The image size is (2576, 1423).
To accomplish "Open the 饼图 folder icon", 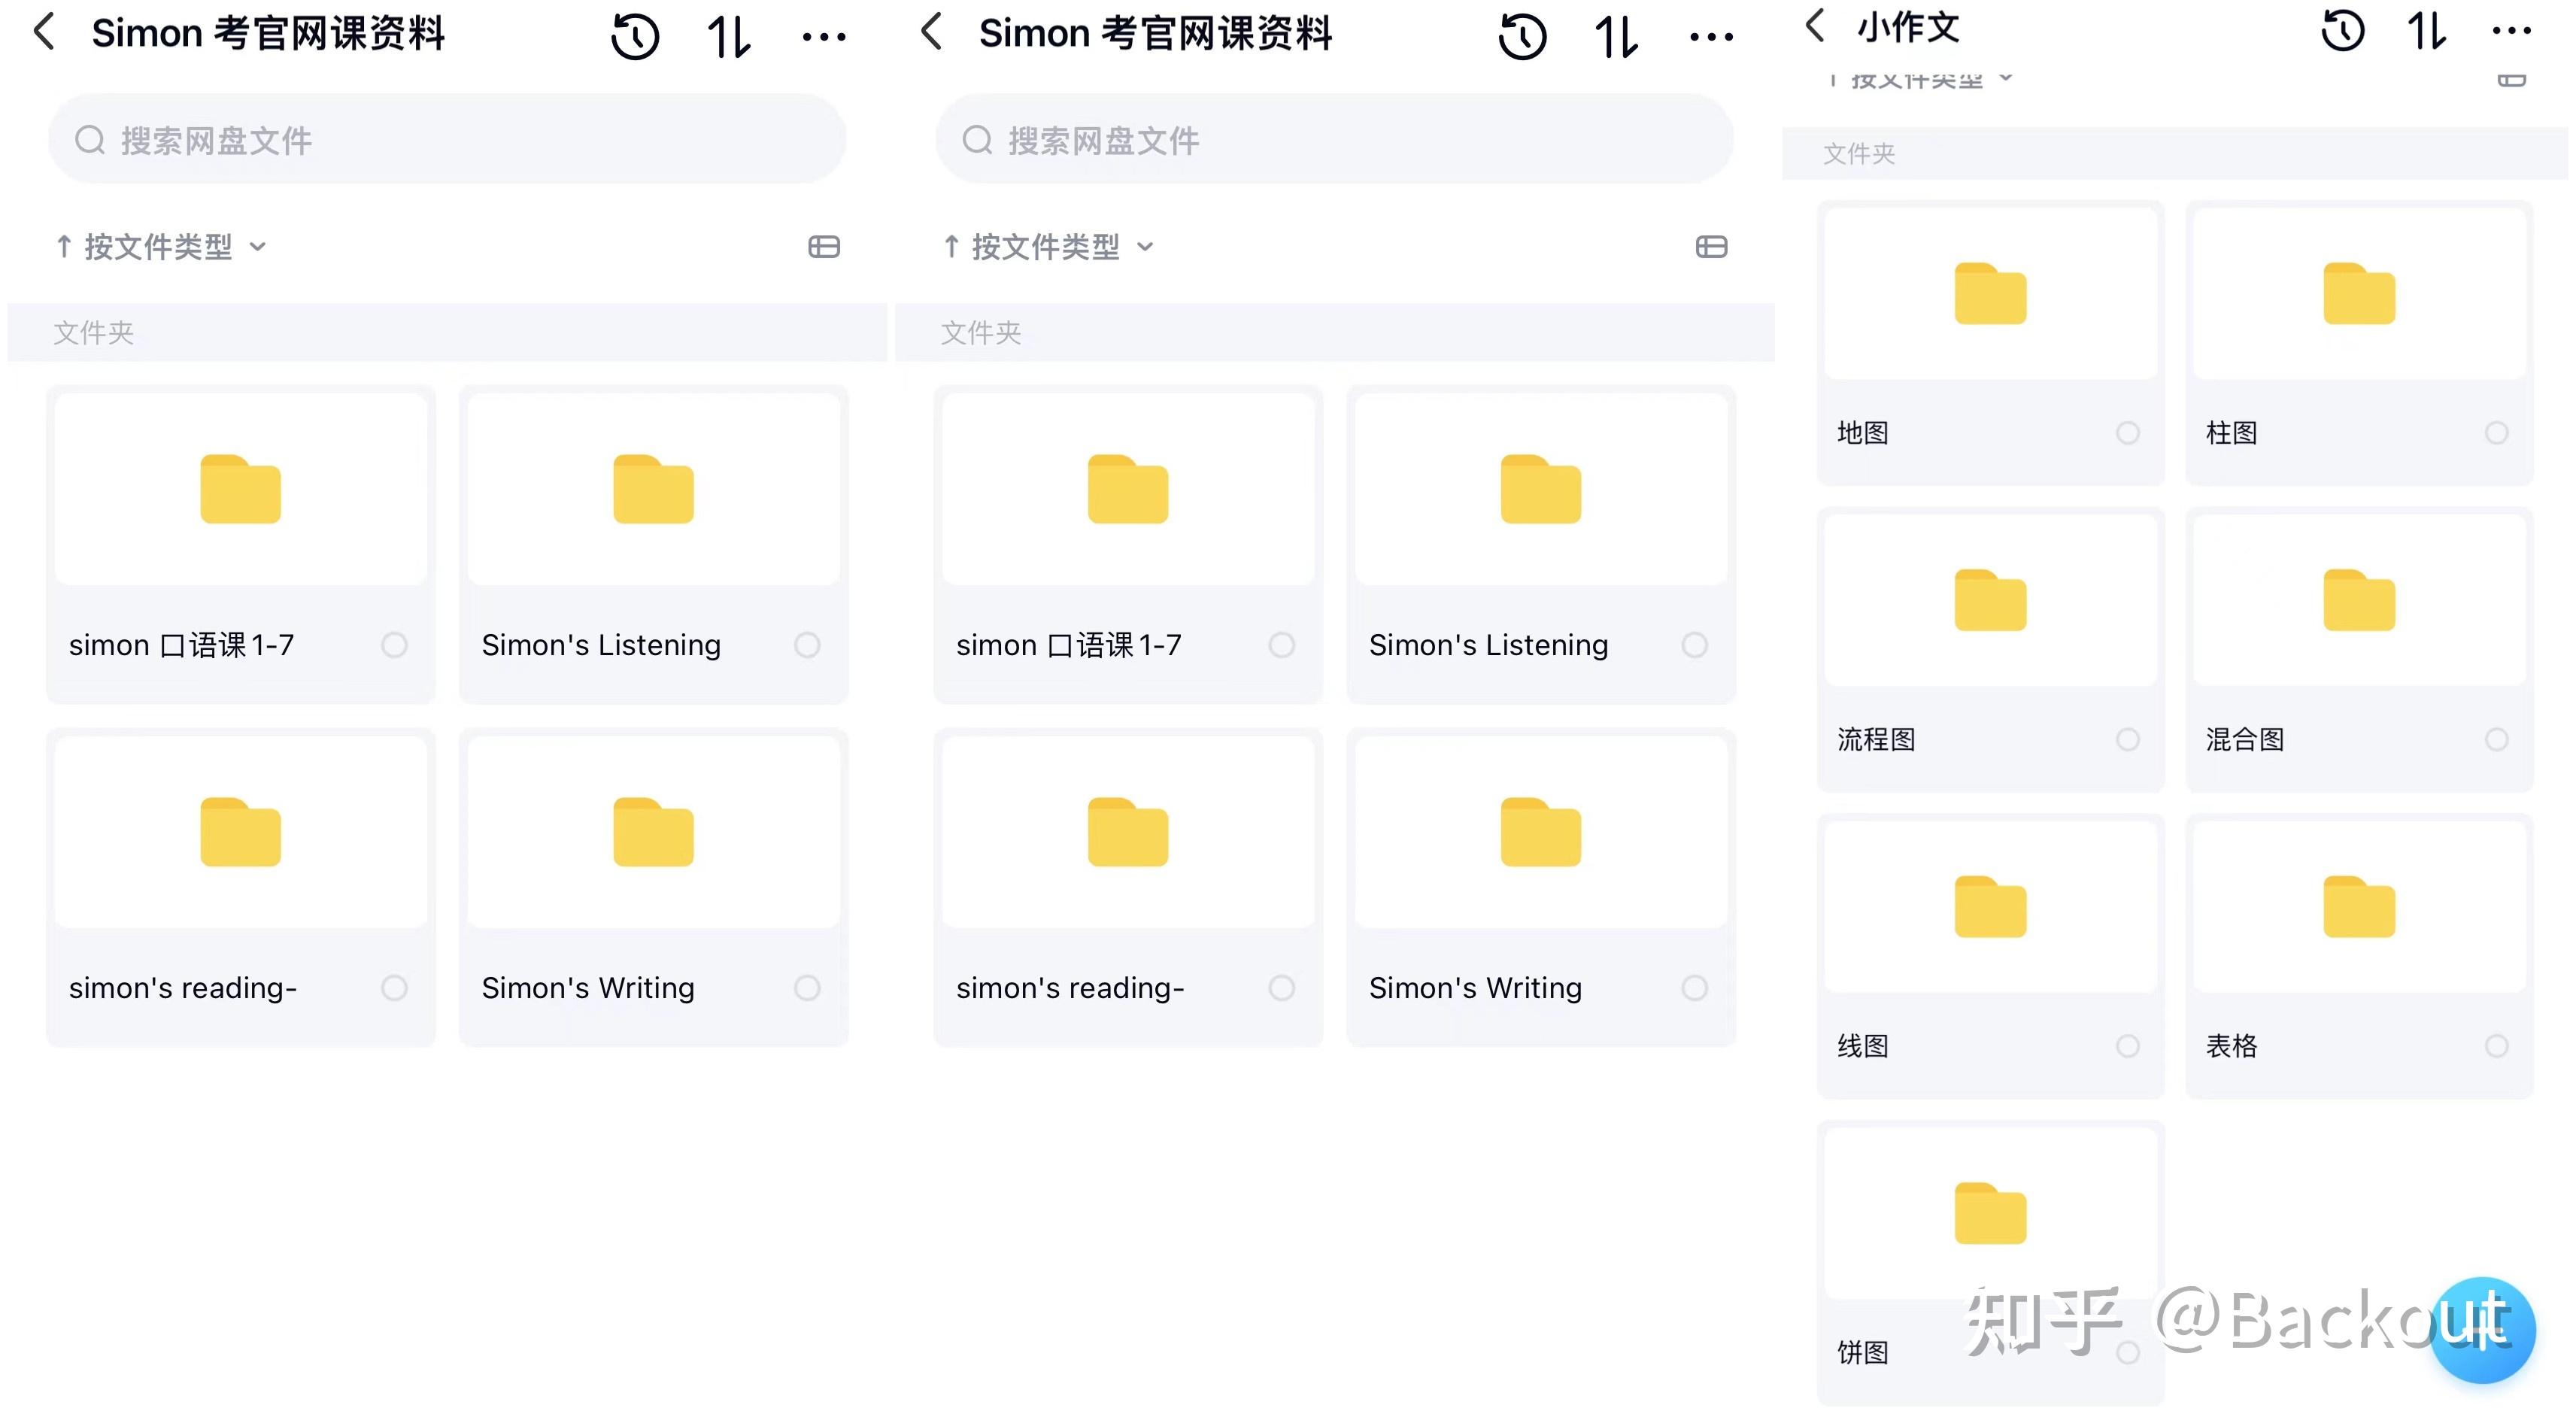I will [1990, 1214].
